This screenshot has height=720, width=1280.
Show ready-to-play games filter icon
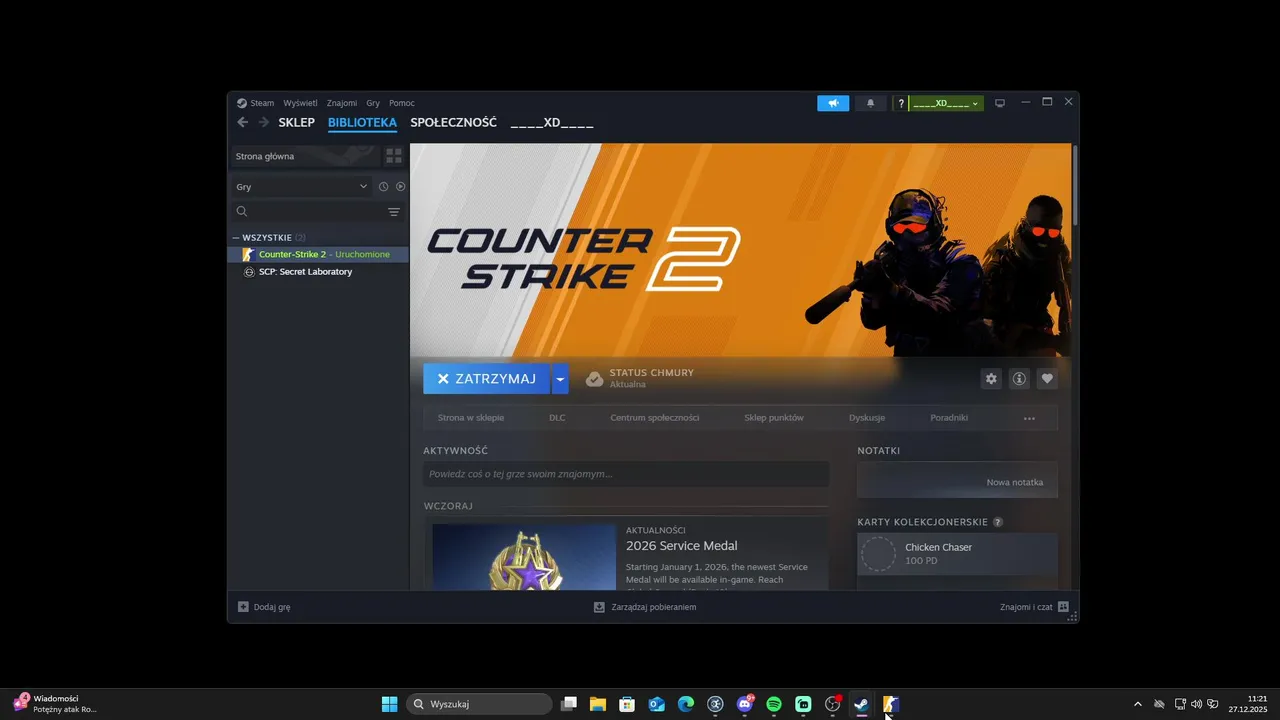[400, 187]
